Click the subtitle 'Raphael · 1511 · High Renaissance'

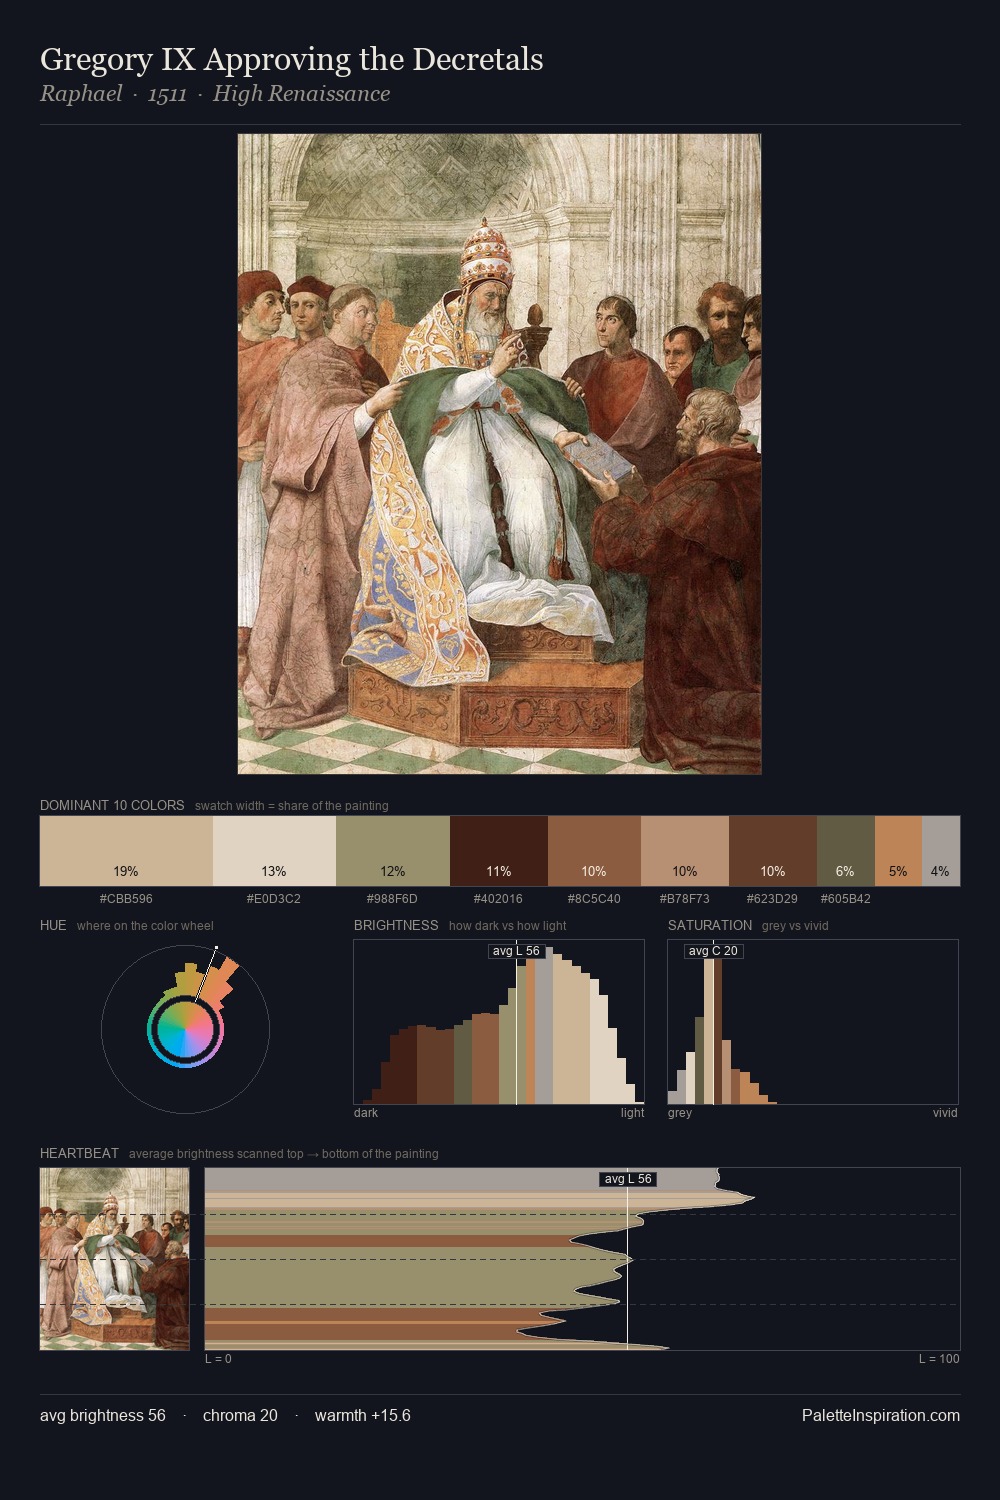215,94
